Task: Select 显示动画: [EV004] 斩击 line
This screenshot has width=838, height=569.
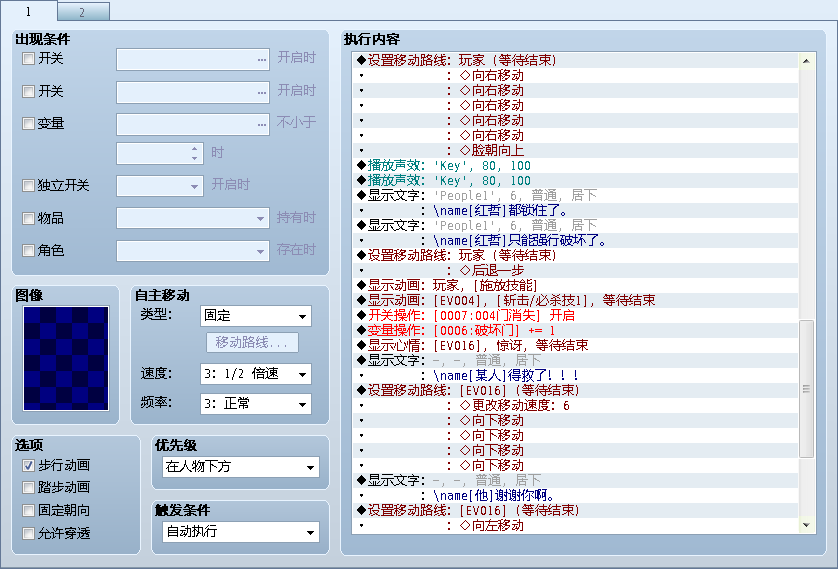Action: click(x=575, y=300)
